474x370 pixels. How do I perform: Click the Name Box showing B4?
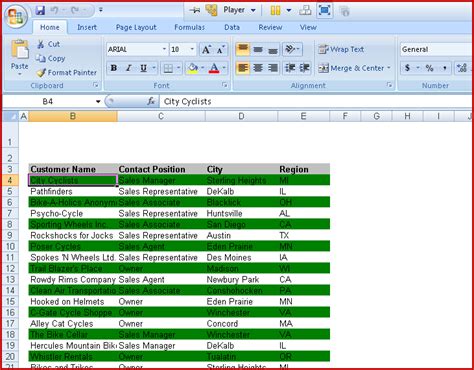point(48,101)
